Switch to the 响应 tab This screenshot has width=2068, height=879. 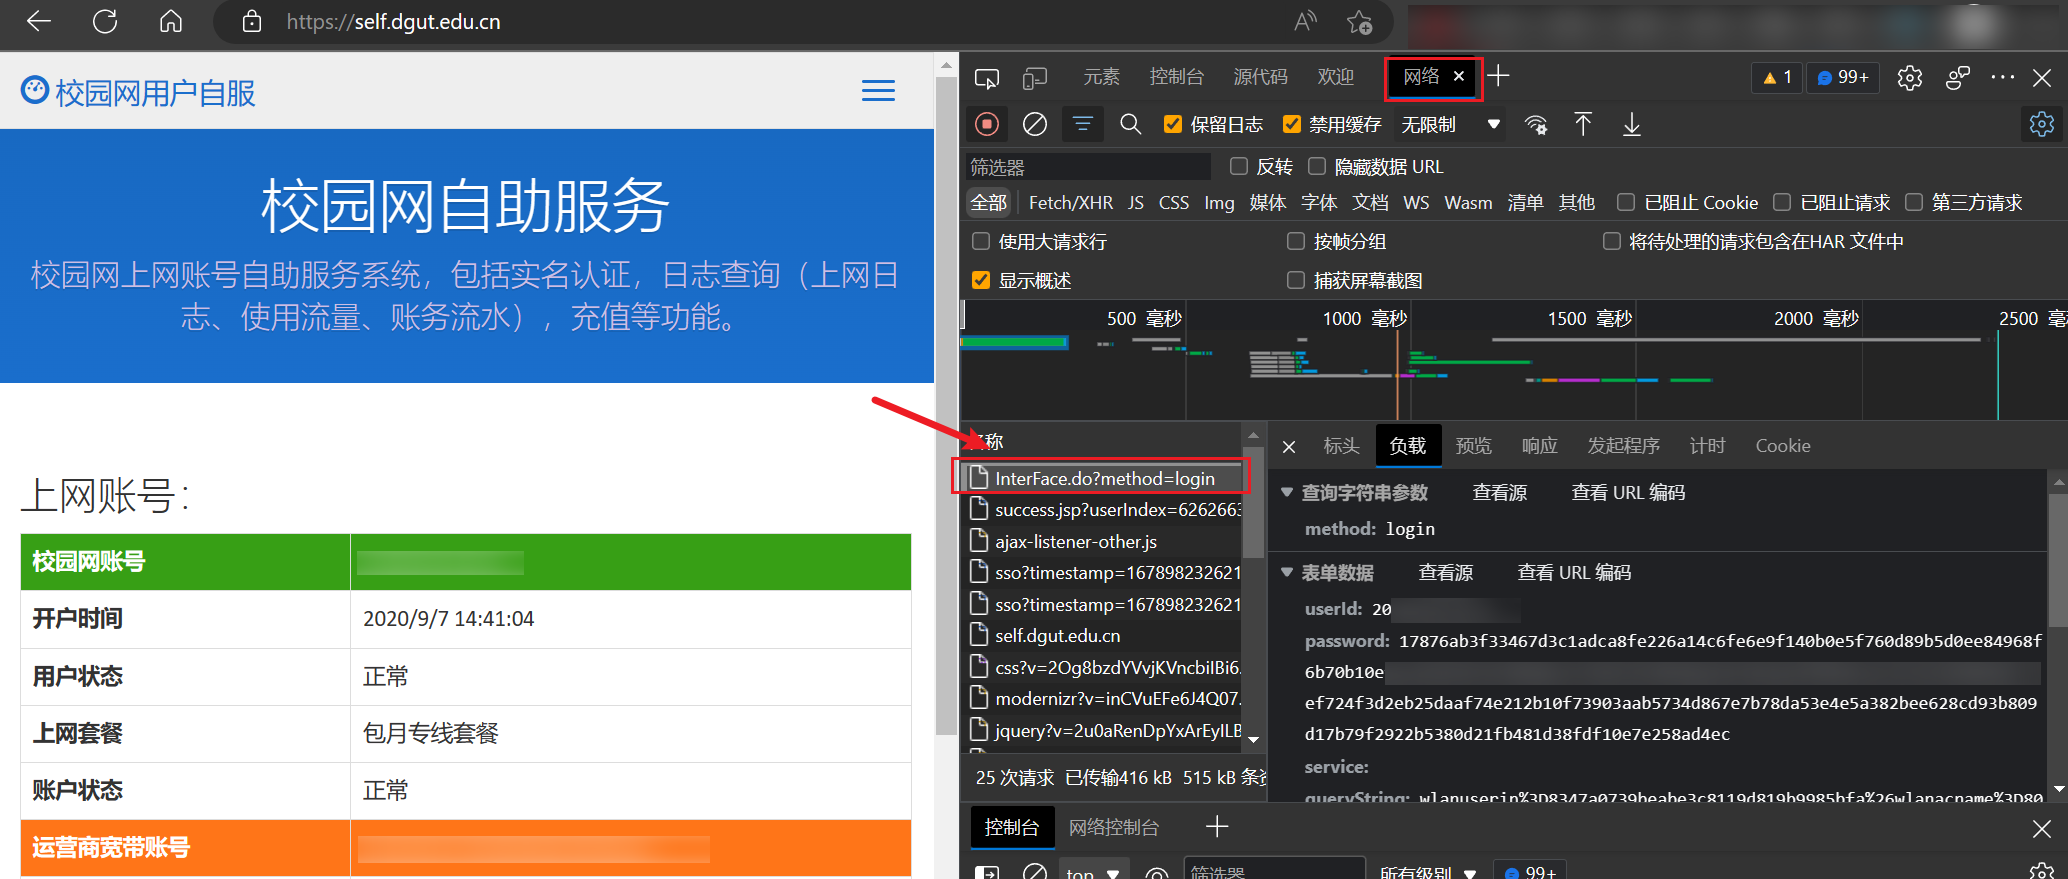click(x=1539, y=446)
